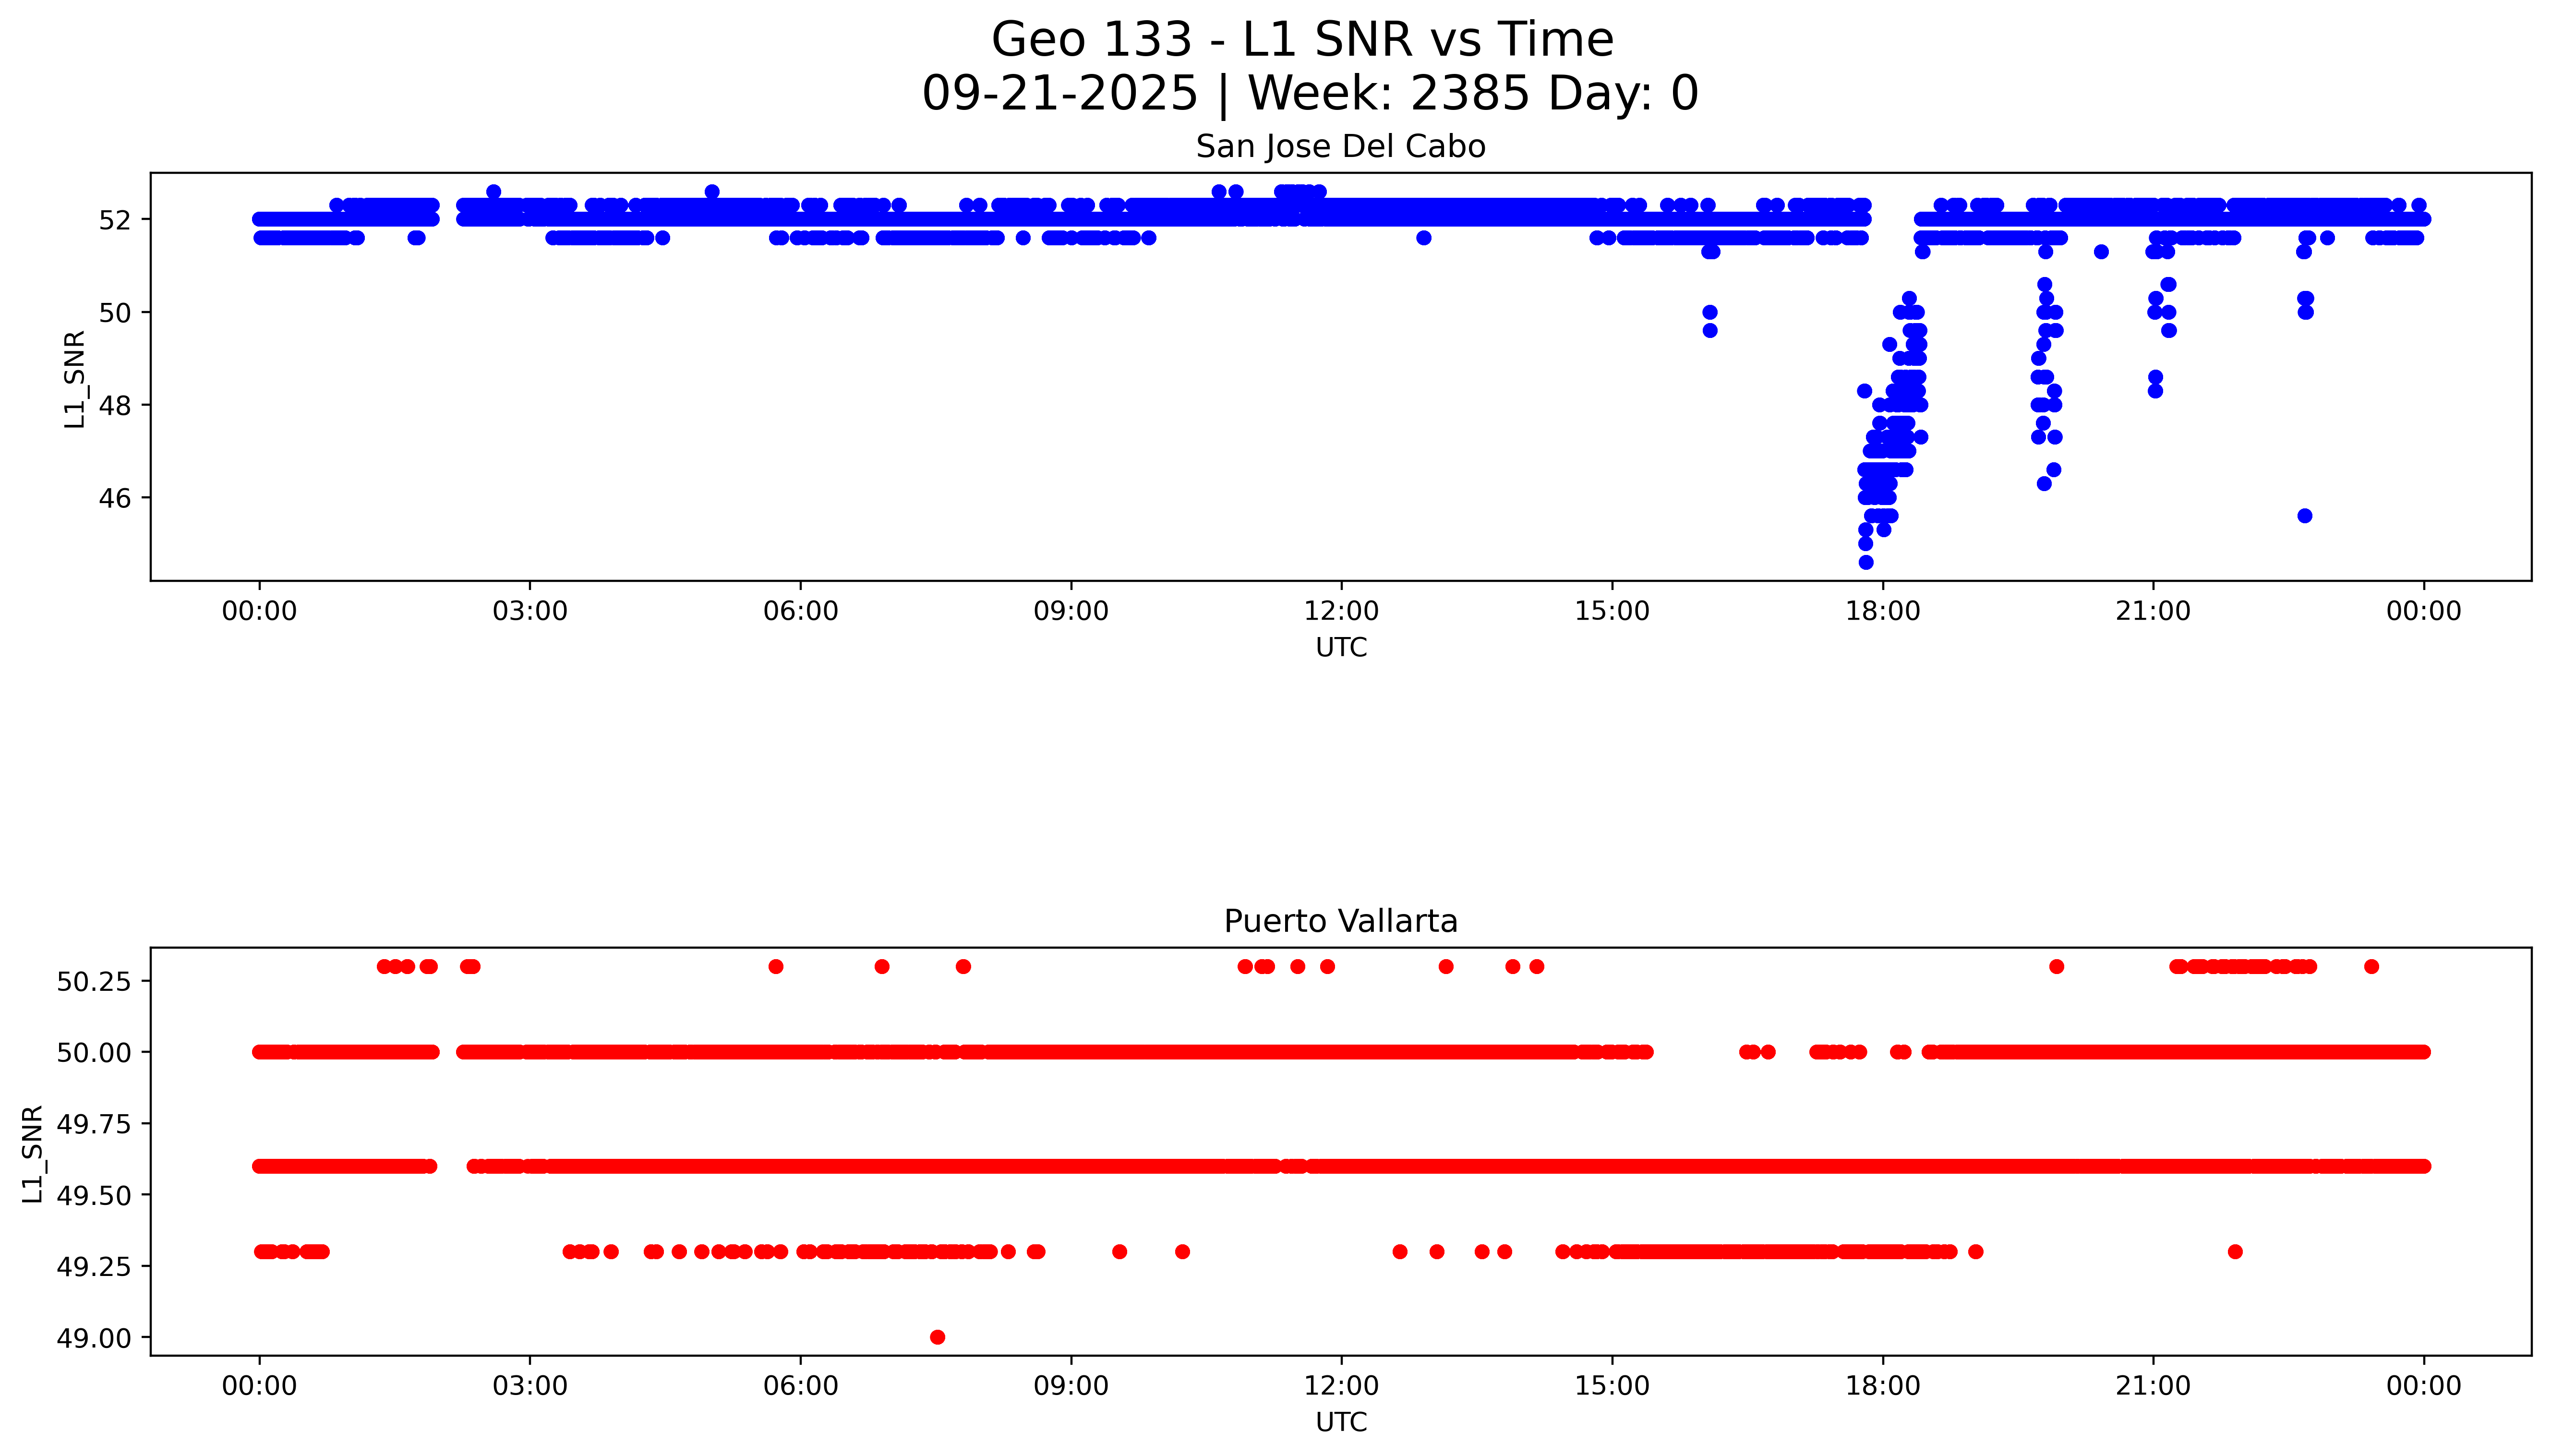Click the 03:00 tick label on top plot
Image resolution: width=2551 pixels, height=1456 pixels.
(529, 611)
